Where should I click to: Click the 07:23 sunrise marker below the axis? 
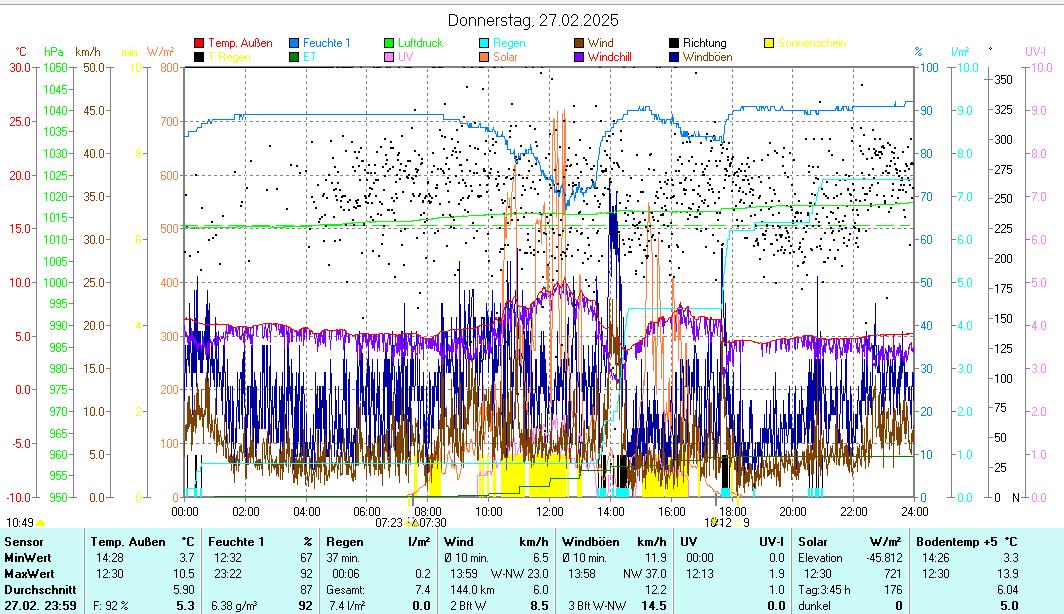[389, 521]
